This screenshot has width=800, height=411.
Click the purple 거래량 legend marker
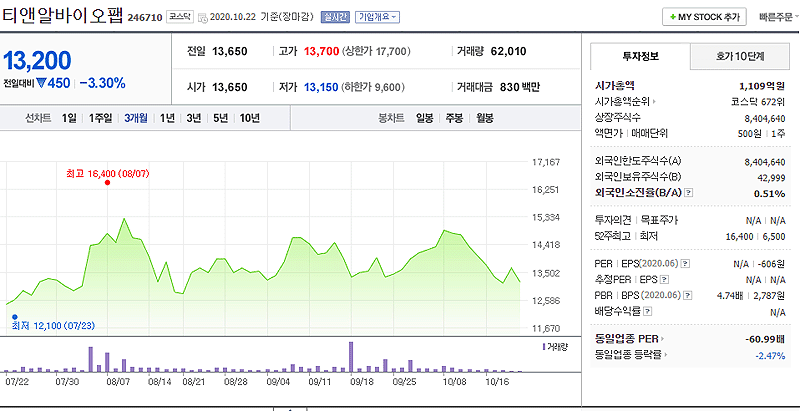click(x=544, y=347)
